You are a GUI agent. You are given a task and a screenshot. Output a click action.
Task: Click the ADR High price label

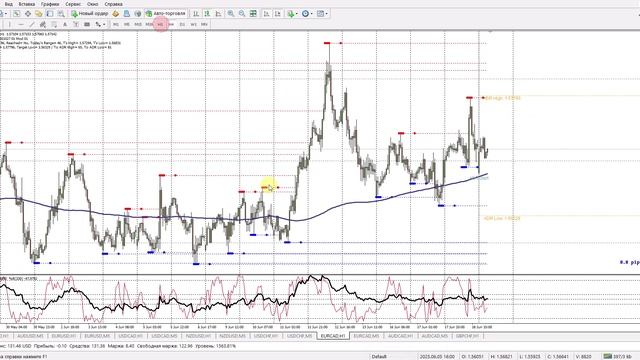coord(502,98)
